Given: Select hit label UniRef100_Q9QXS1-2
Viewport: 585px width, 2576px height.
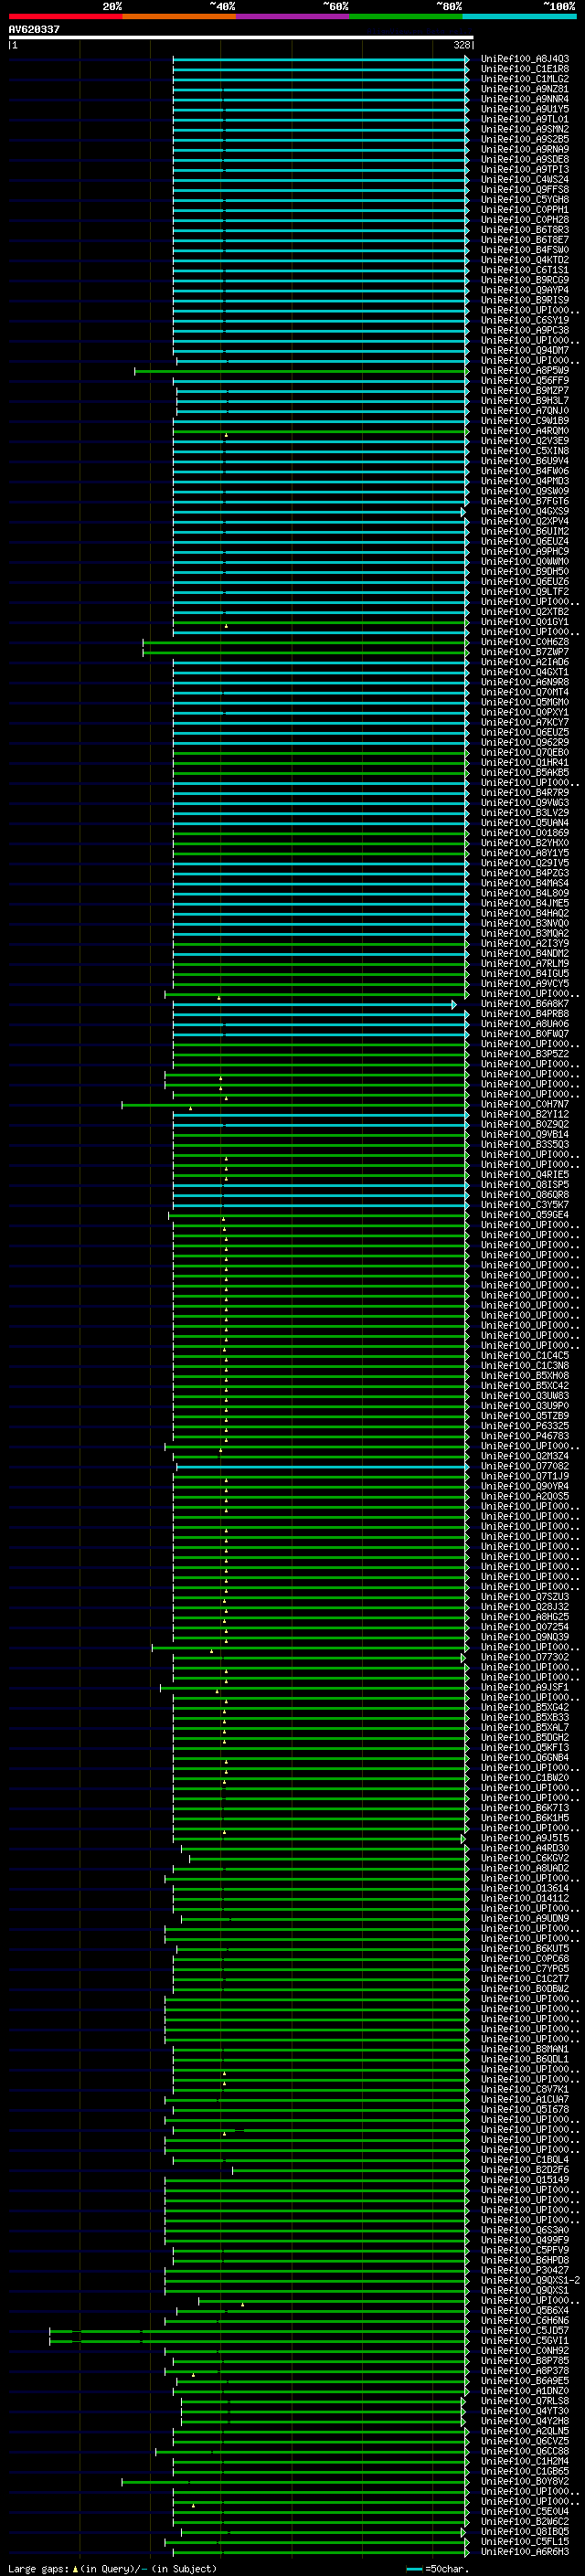Looking at the screenshot, I should (530, 2281).
